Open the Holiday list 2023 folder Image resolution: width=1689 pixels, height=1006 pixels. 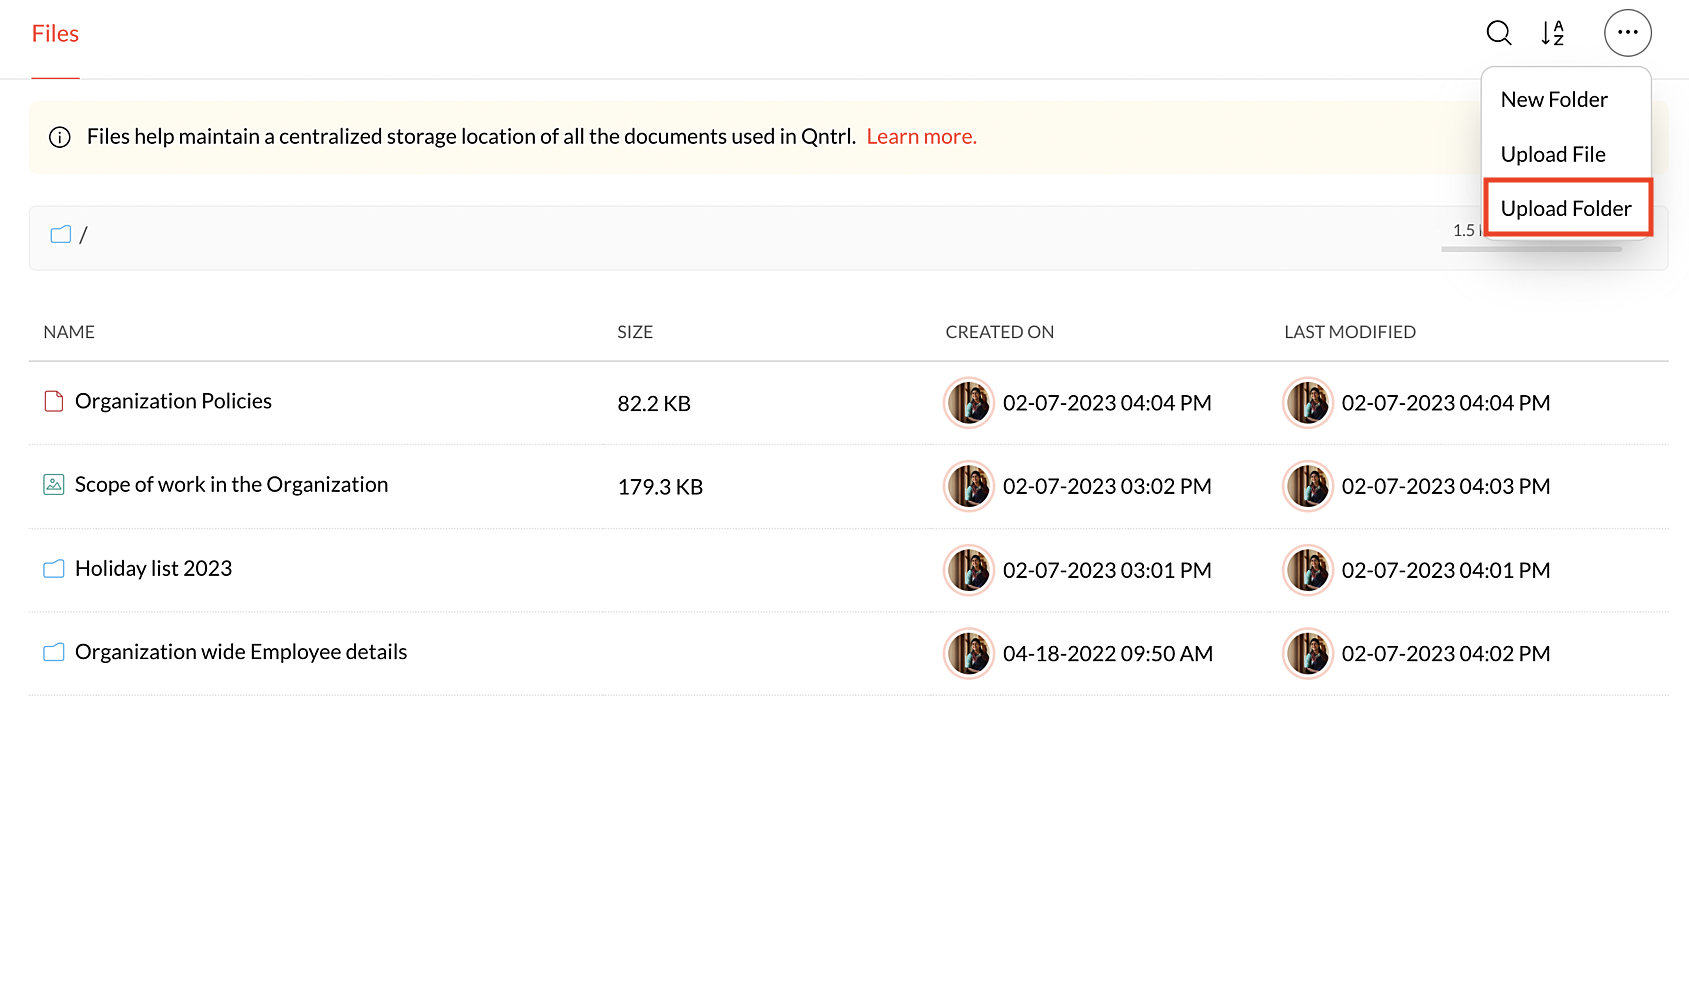click(x=153, y=569)
